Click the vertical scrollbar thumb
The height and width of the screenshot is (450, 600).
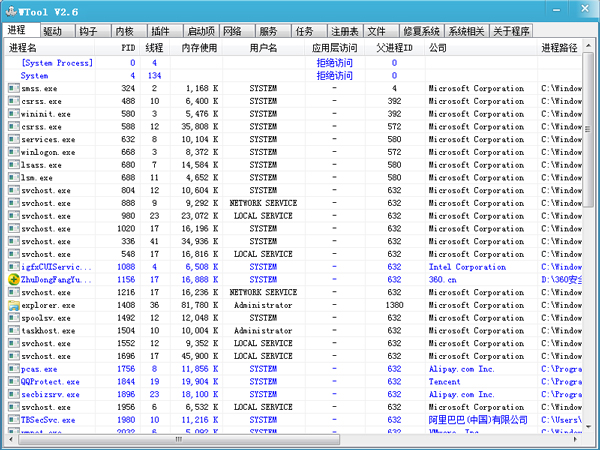588,129
